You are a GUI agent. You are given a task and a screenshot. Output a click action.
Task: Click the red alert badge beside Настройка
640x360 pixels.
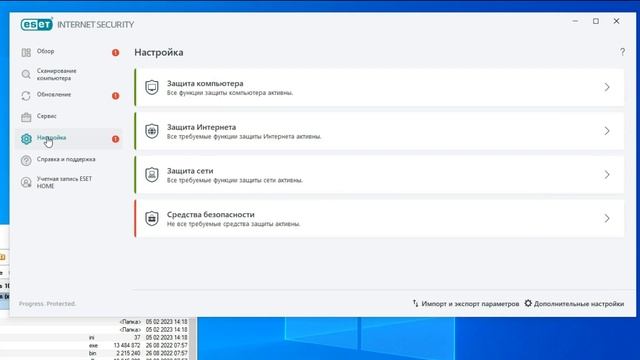coord(116,139)
